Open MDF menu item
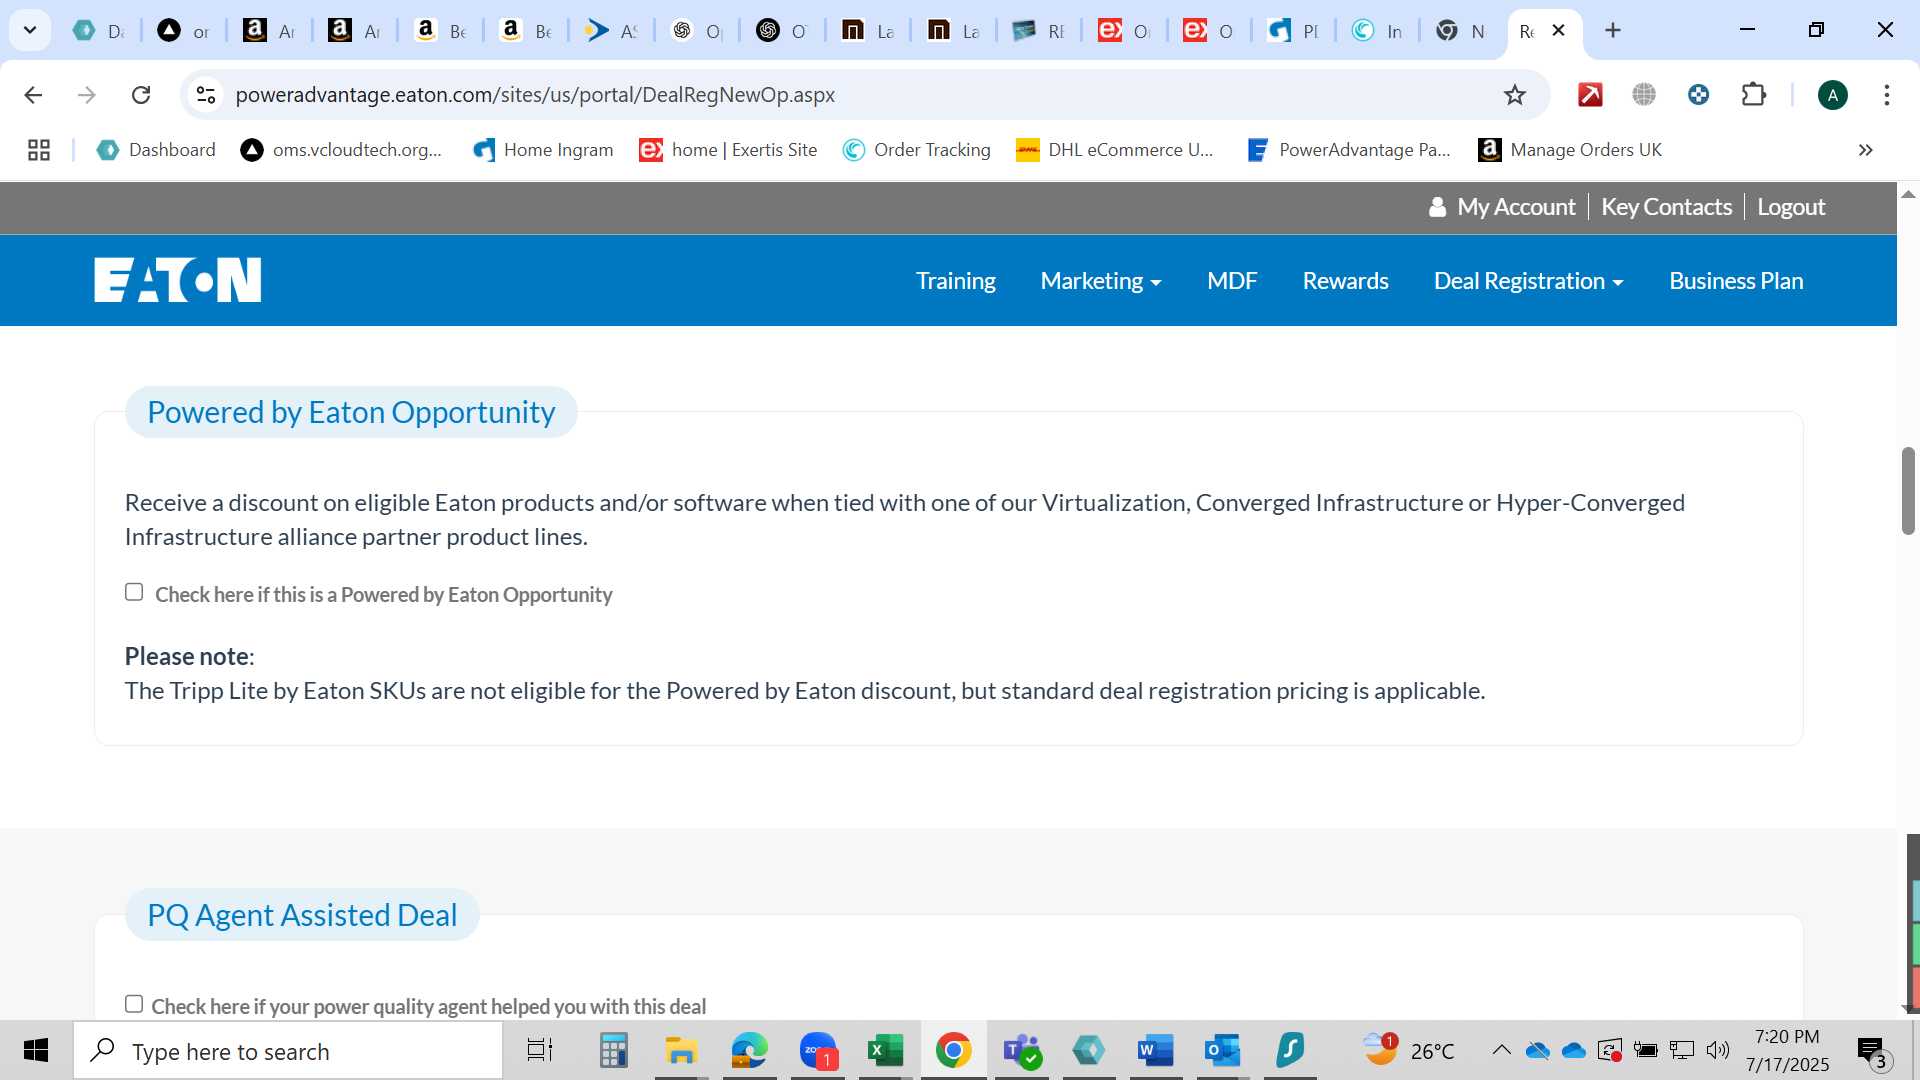Screen dimensions: 1920x1080 point(1232,281)
